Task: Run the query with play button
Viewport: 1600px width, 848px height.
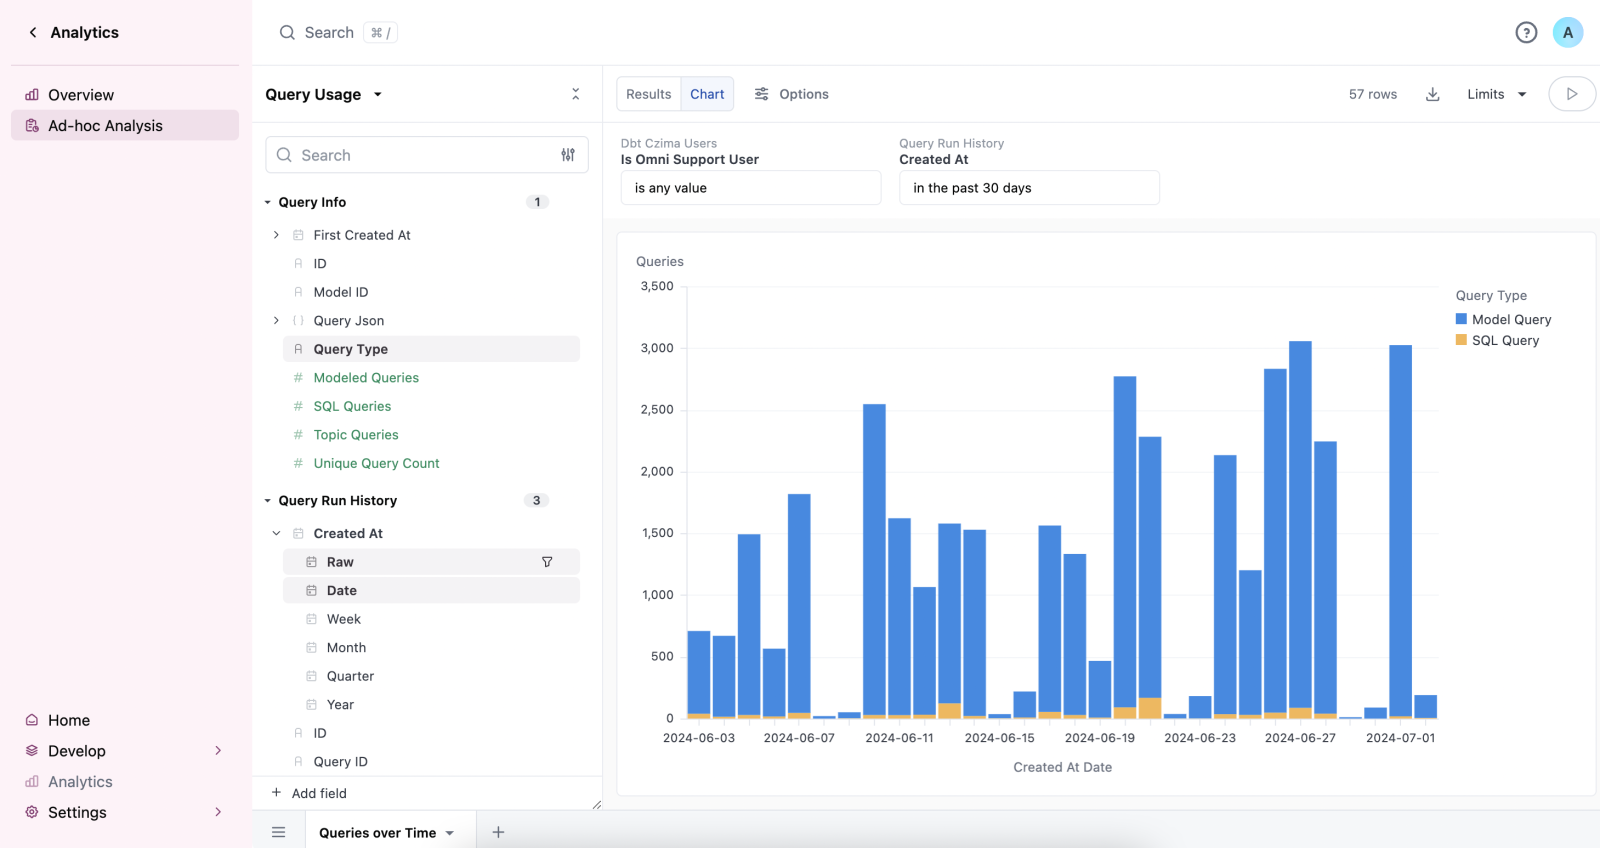Action: [x=1571, y=94]
